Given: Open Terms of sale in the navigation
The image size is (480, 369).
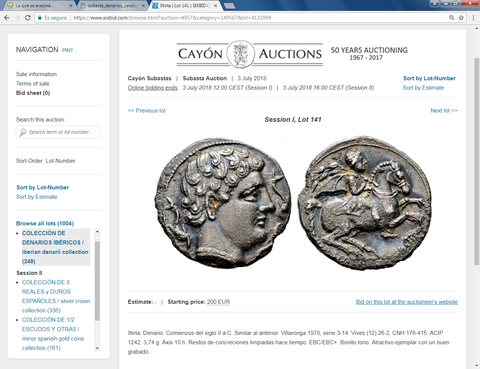Looking at the screenshot, I should coord(33,83).
